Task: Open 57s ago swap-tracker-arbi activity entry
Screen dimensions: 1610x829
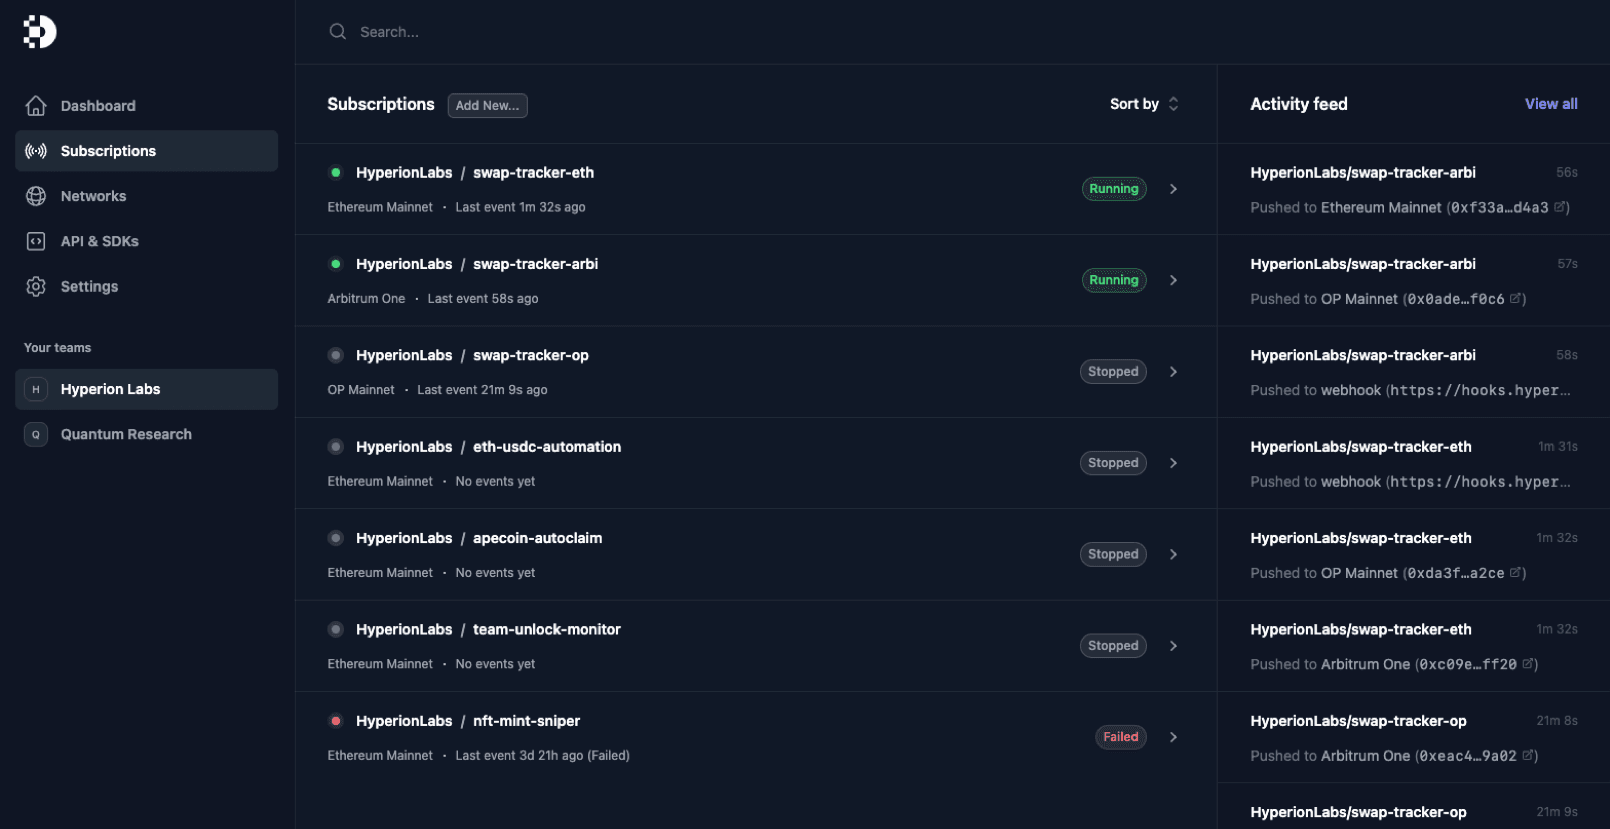Action: coord(1414,280)
